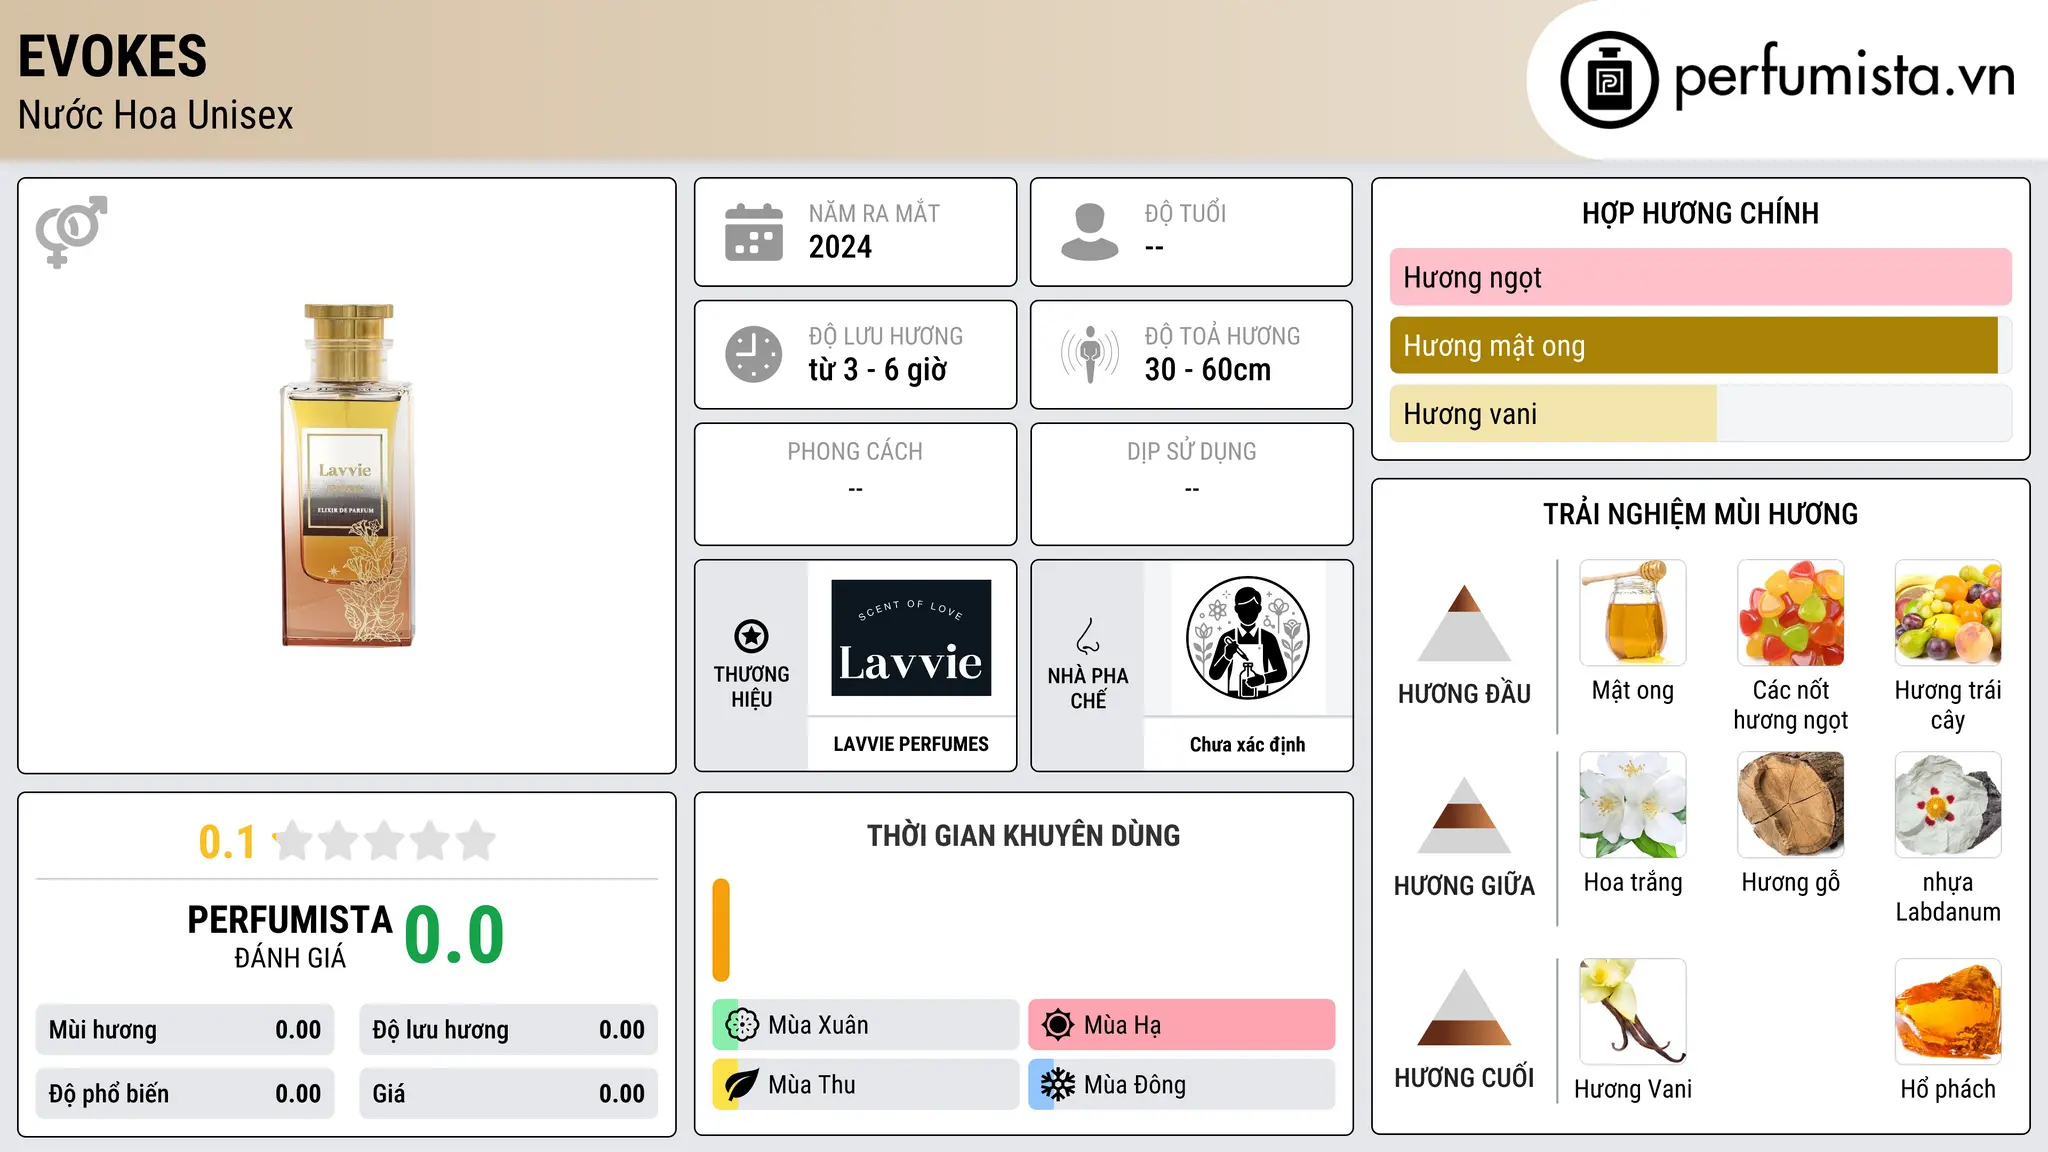
Task: Click the flower icon for Mùa Xuân
Action: [x=742, y=1025]
